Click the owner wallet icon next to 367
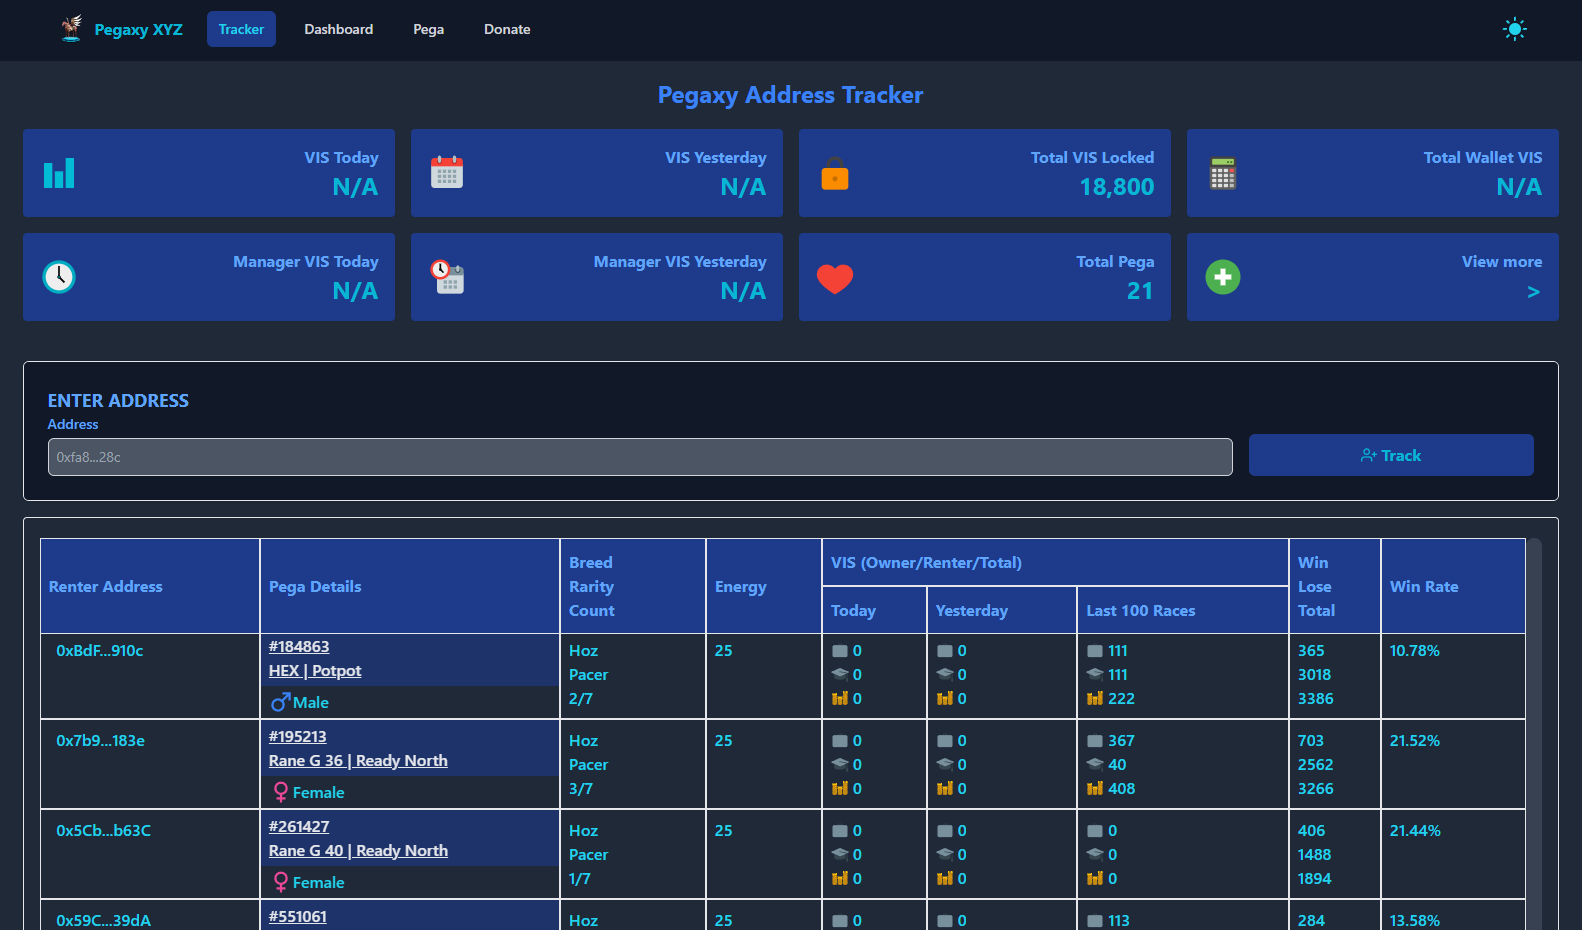This screenshot has height=930, width=1582. 1095,741
